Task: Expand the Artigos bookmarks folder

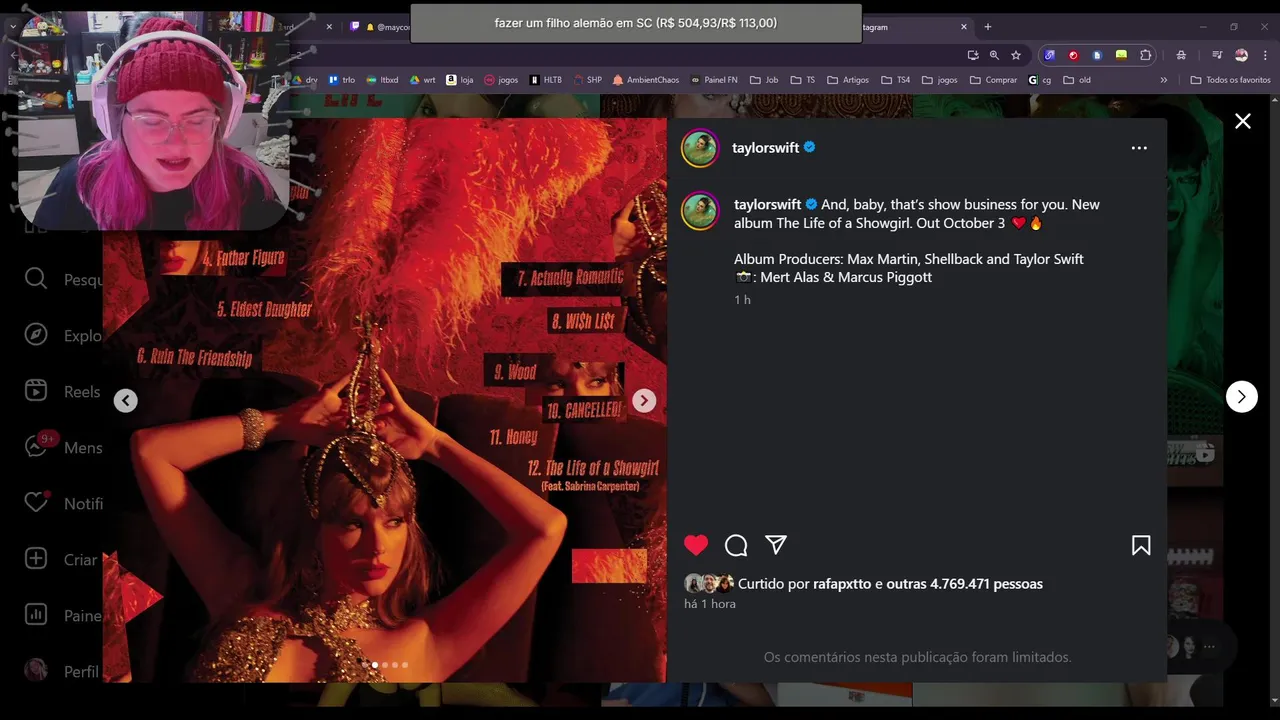Action: coord(848,80)
